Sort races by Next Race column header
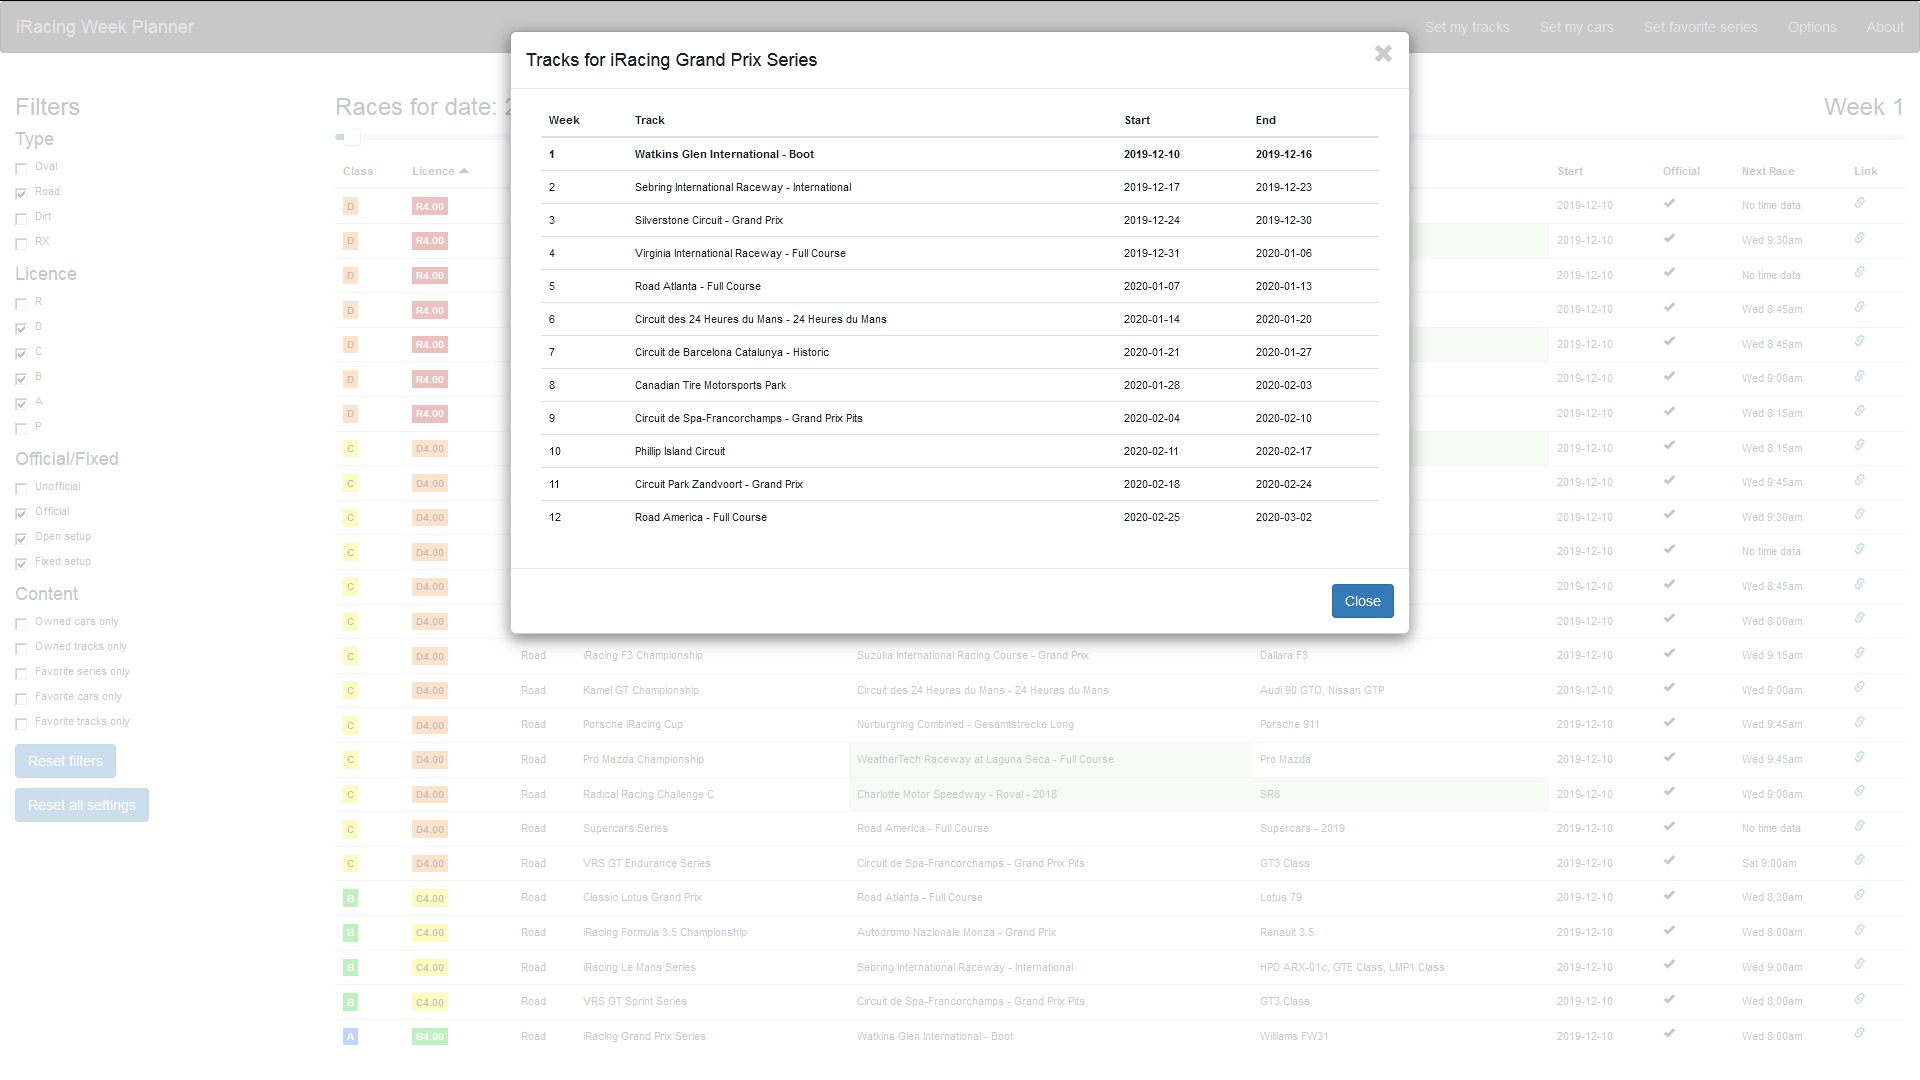 click(1767, 171)
